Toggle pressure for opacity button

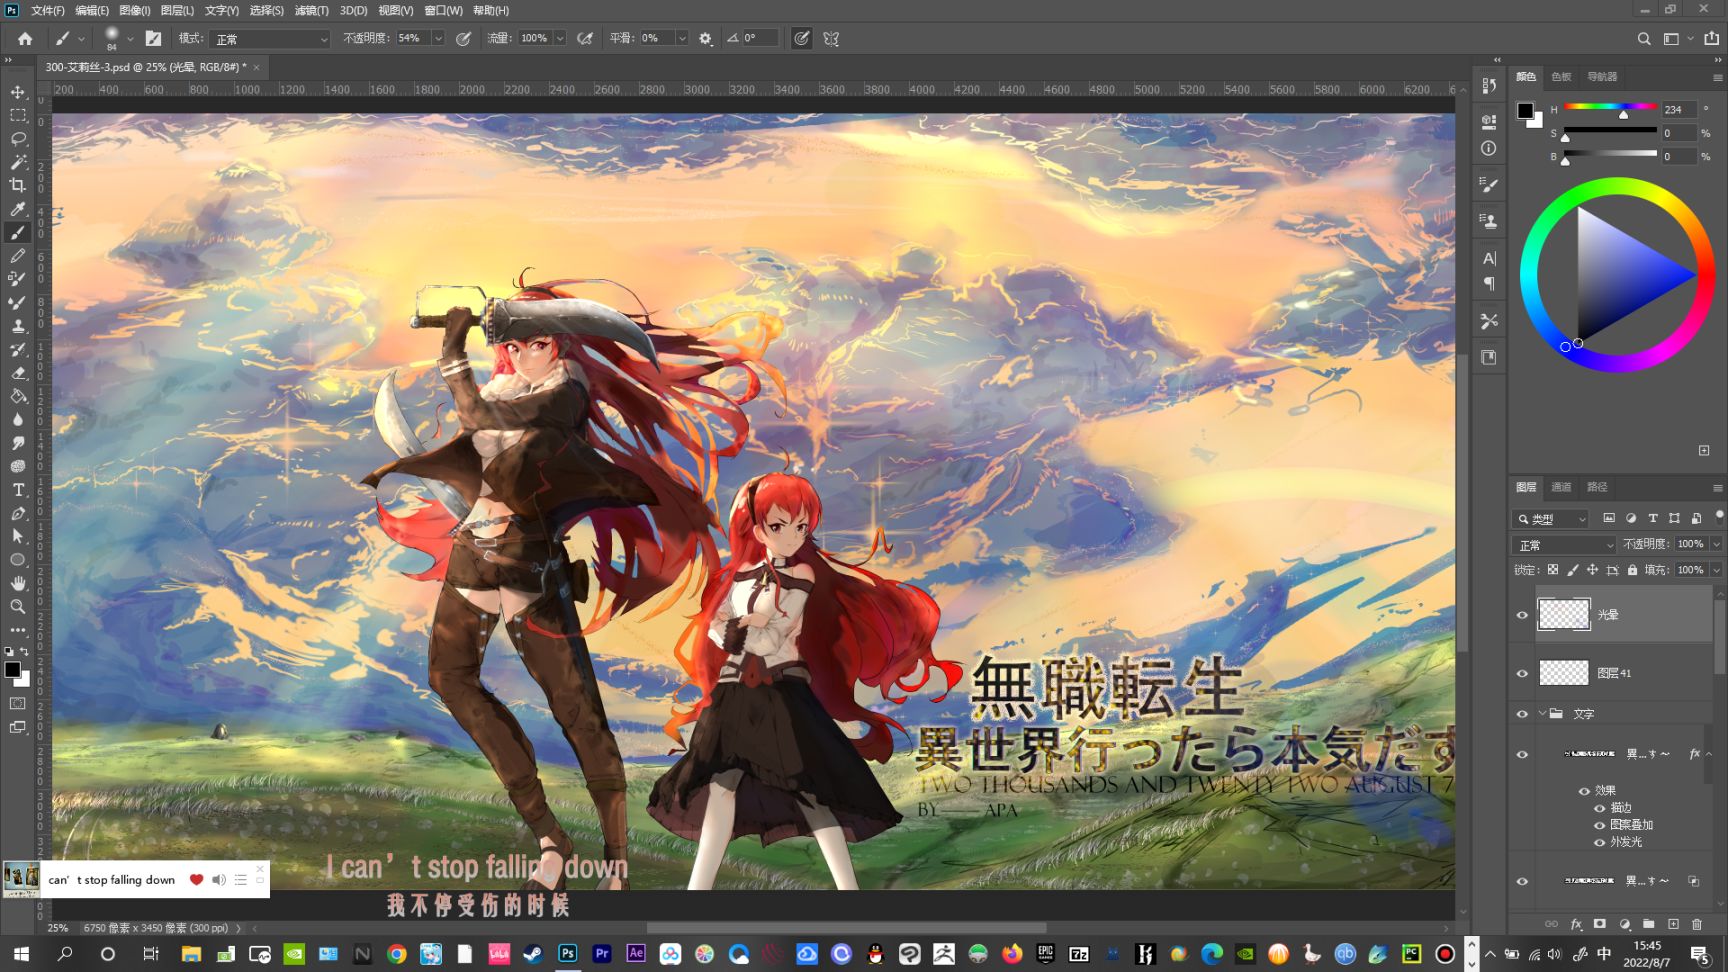click(x=464, y=39)
